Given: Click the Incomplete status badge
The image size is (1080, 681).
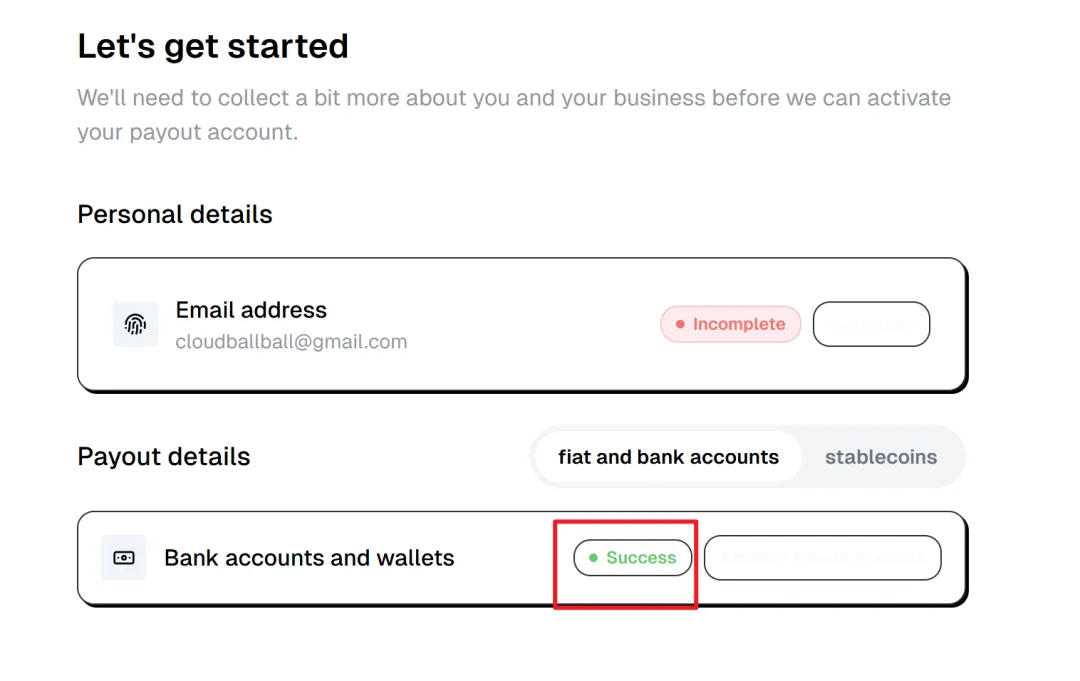Looking at the screenshot, I should [731, 324].
